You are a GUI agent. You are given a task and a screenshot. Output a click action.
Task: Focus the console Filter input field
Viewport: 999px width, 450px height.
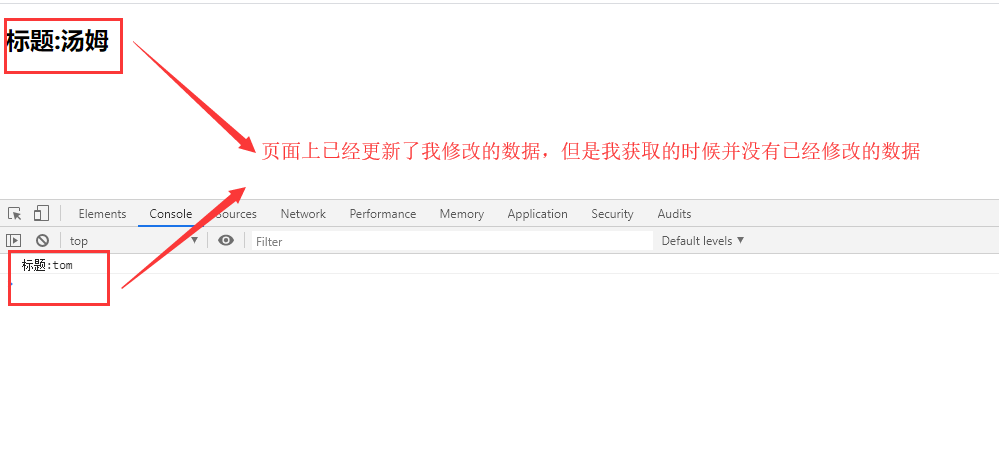coord(453,241)
